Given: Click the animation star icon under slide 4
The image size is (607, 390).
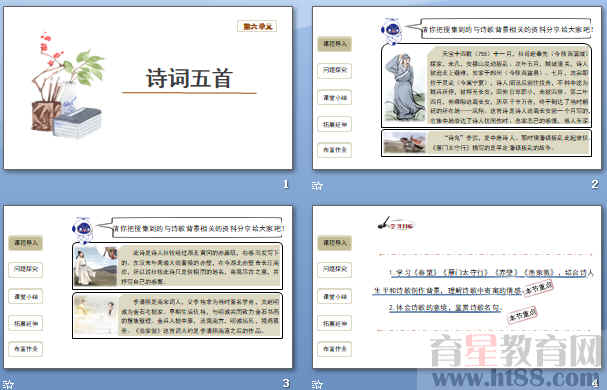Looking at the screenshot, I should pos(317,385).
